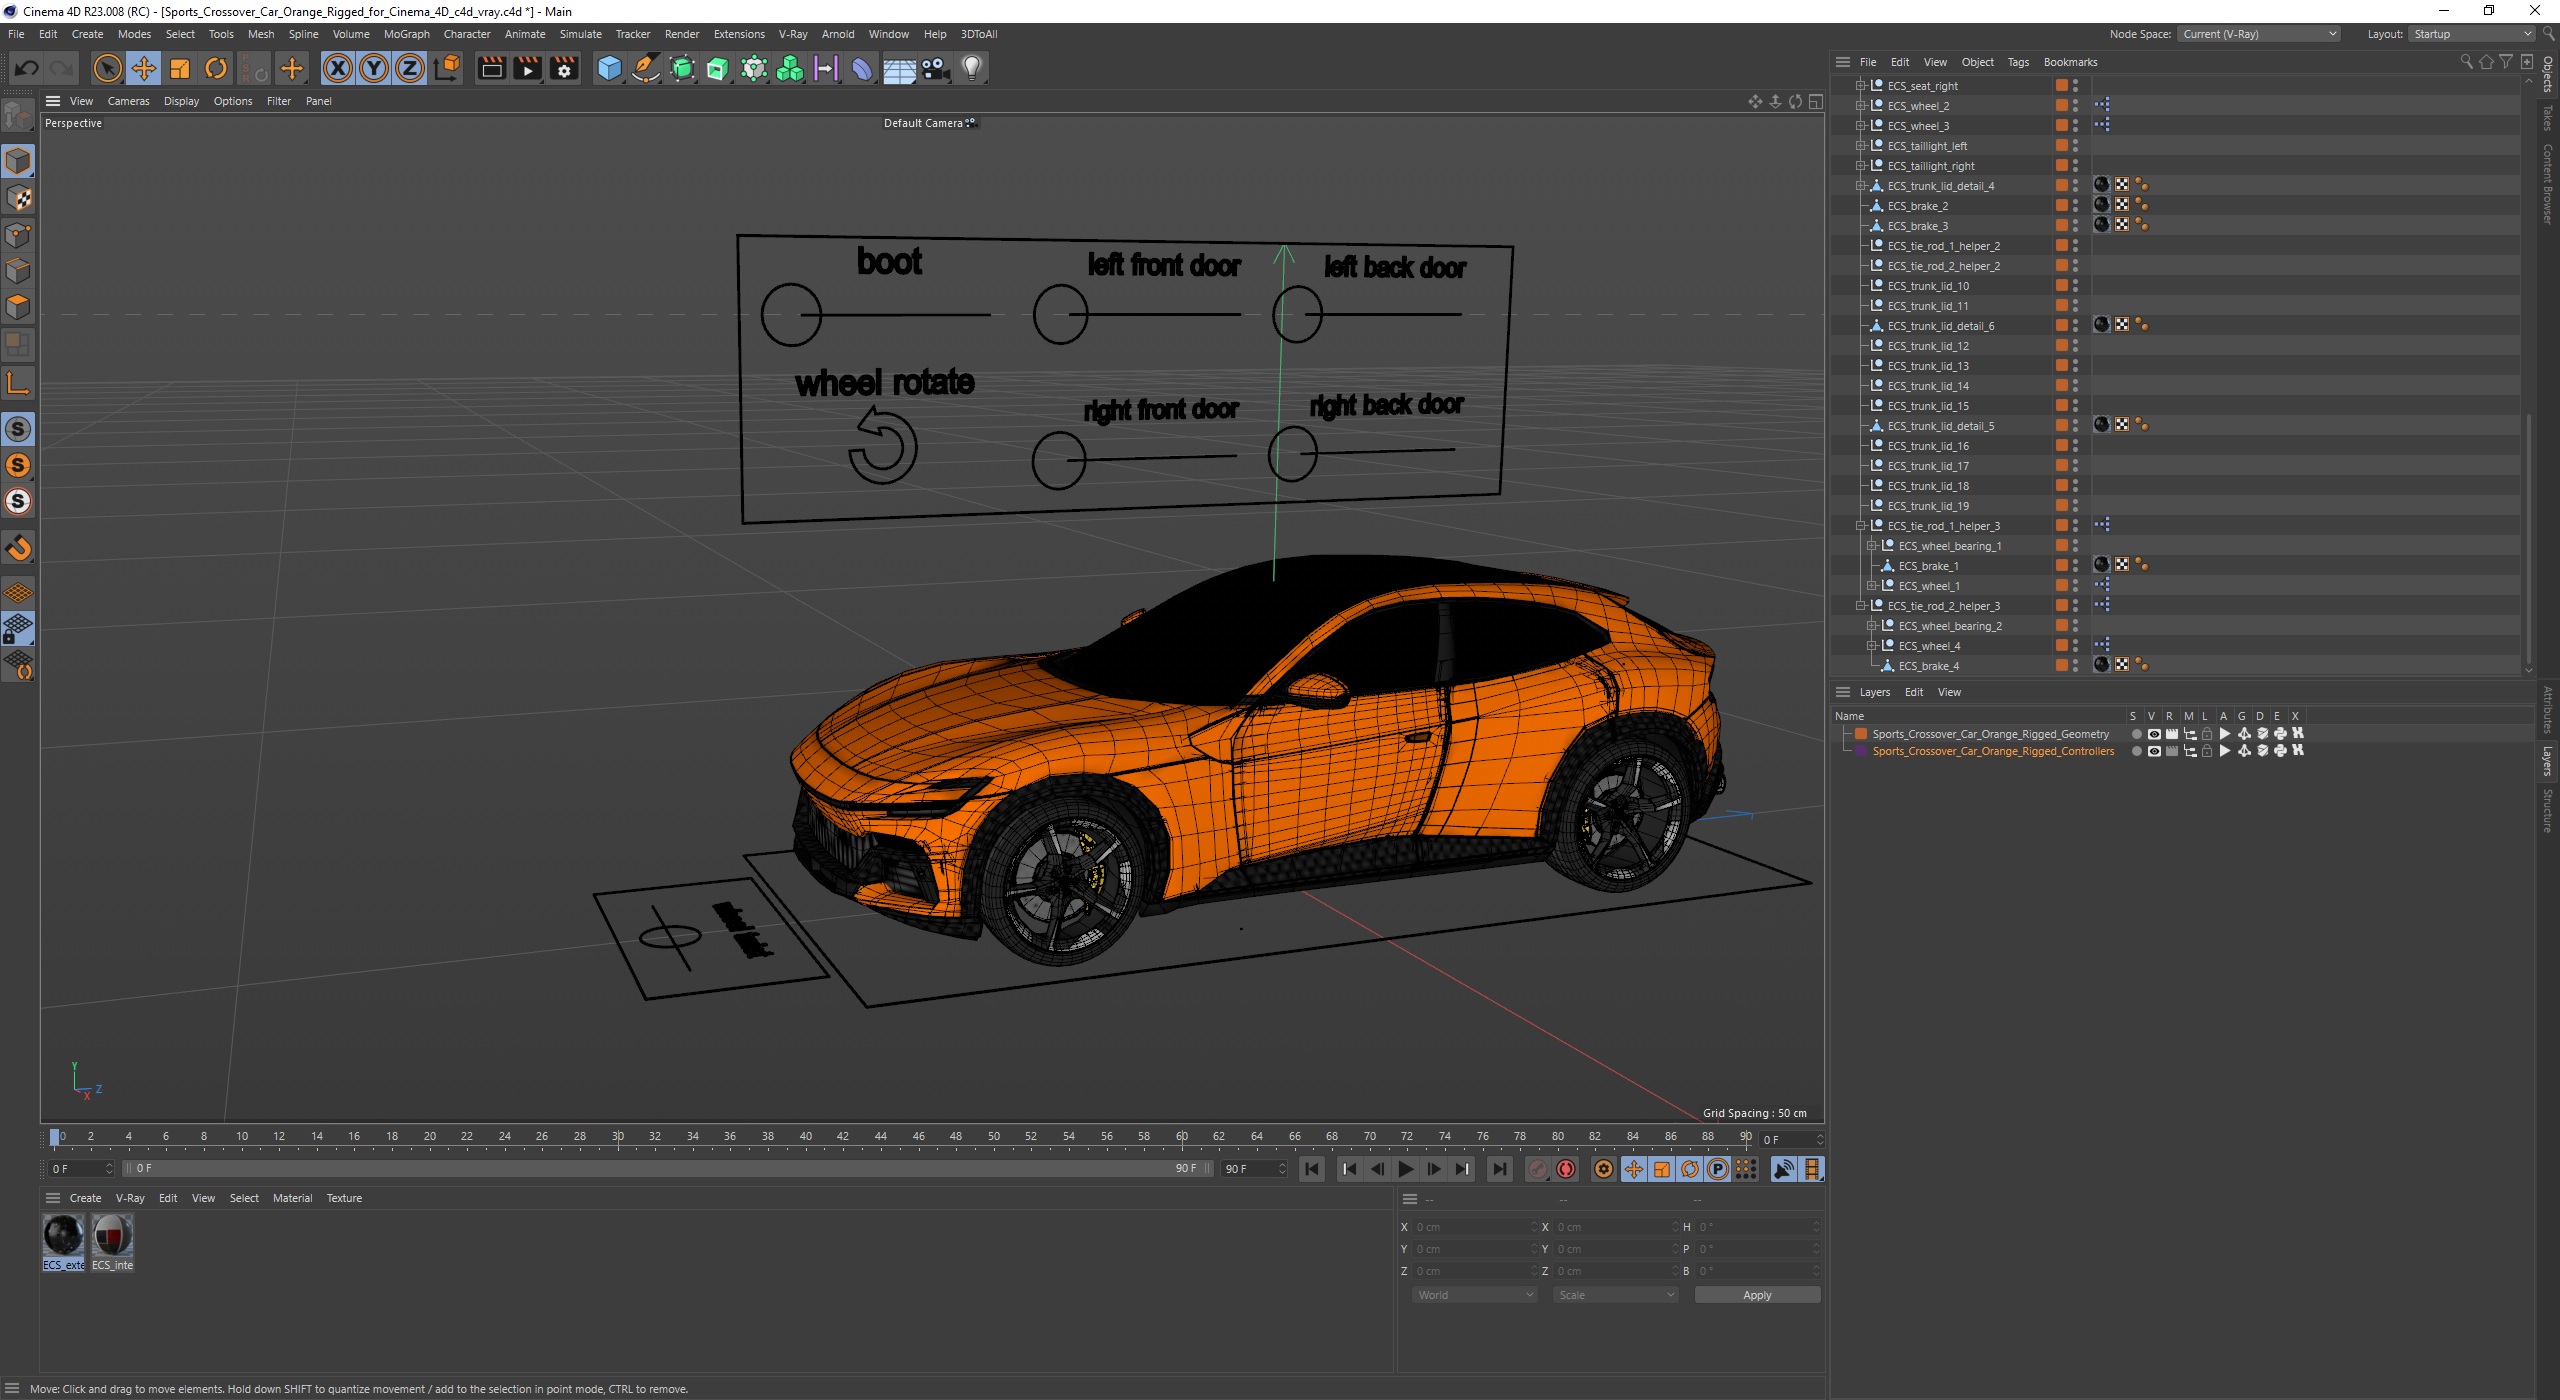Collapse ECS_tie_rod_2_helper_3 node
This screenshot has height=1400, width=2560.
click(1861, 606)
